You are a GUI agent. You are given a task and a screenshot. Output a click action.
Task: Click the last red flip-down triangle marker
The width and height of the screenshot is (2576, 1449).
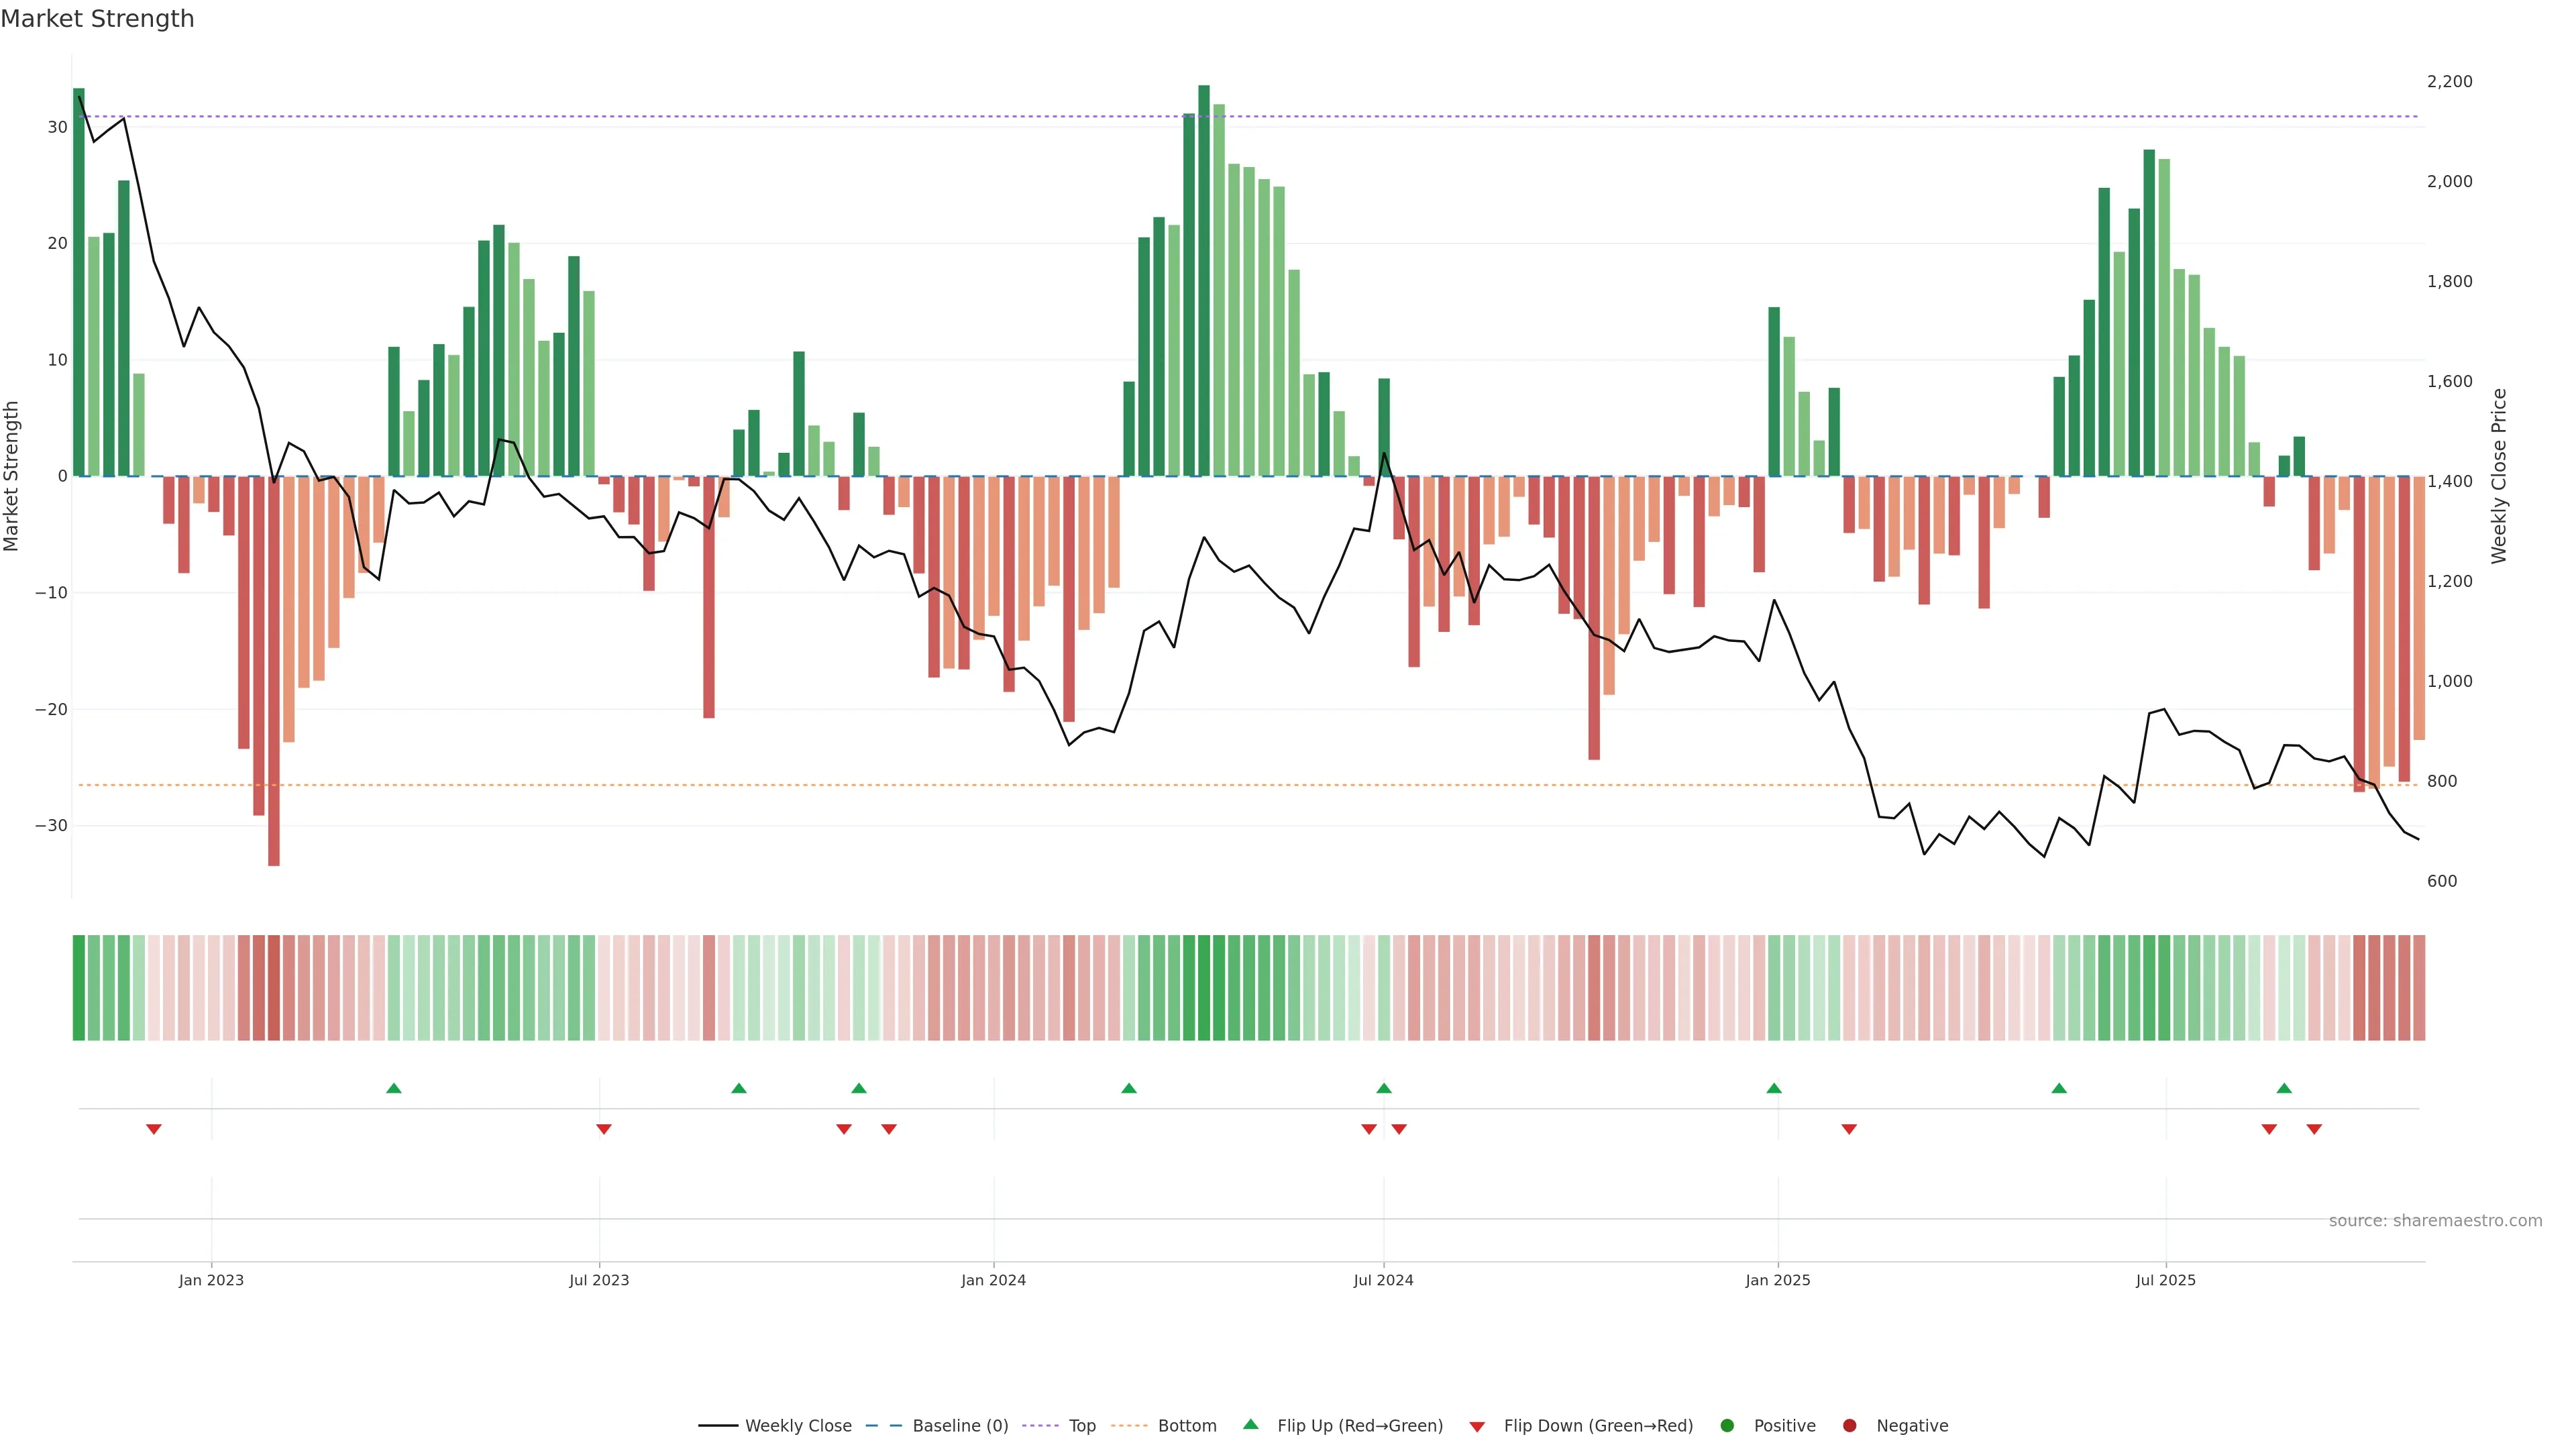(2314, 1129)
